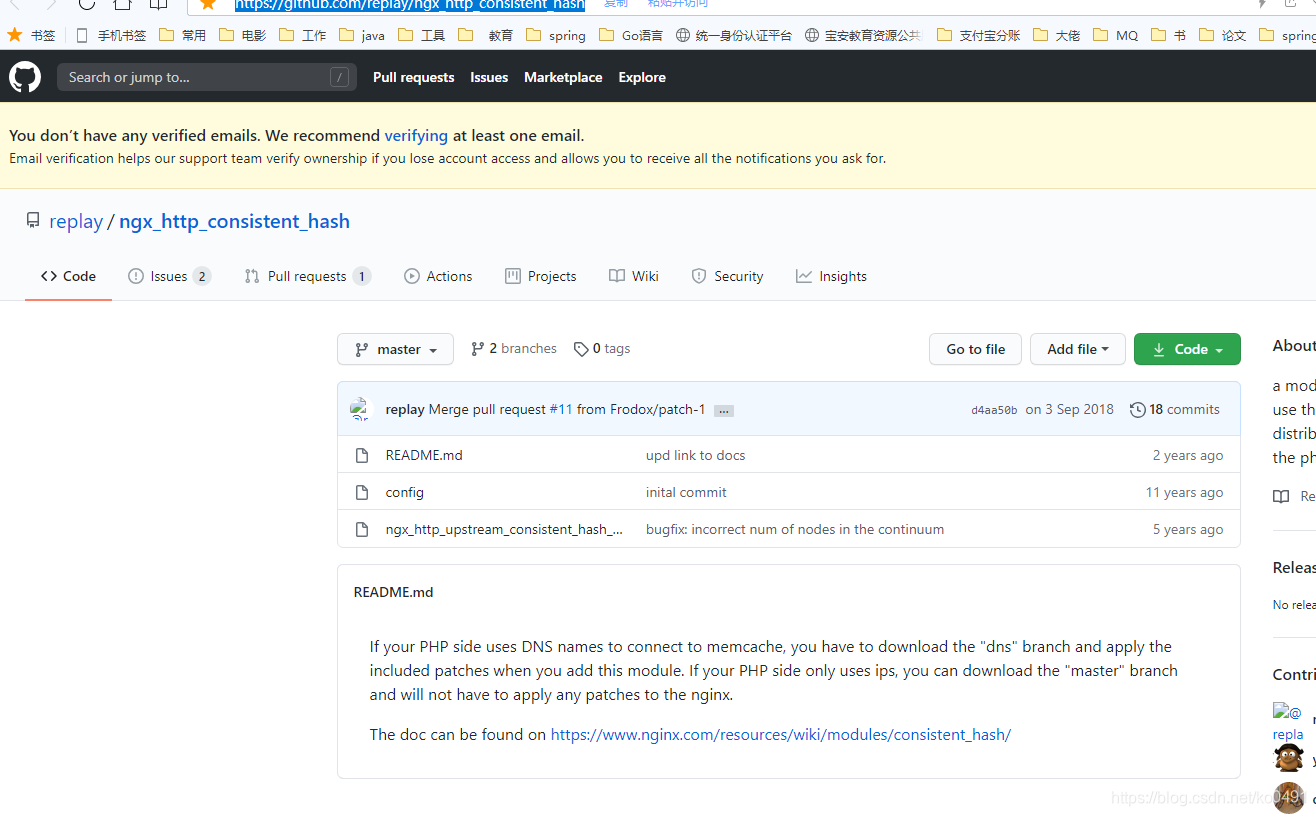Image resolution: width=1316 pixels, height=816 pixels.
Task: Open the replay owner profile link
Action: click(x=76, y=221)
